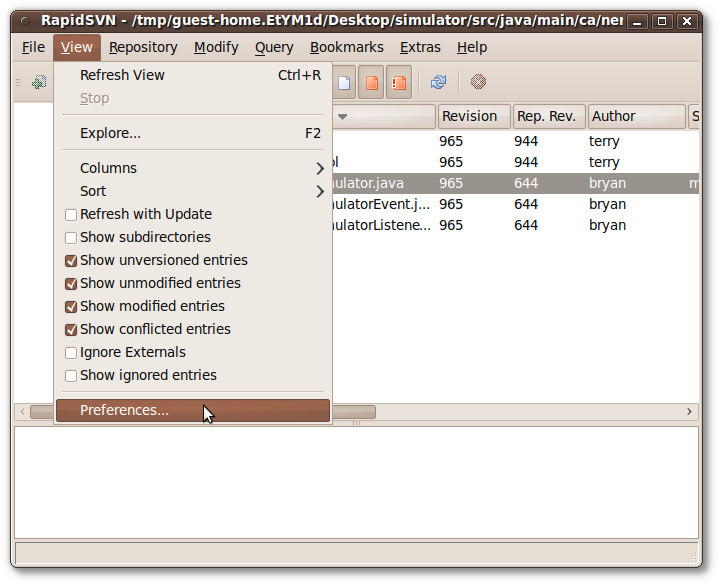Open the Help menu
This screenshot has height=585, width=720.
(472, 47)
